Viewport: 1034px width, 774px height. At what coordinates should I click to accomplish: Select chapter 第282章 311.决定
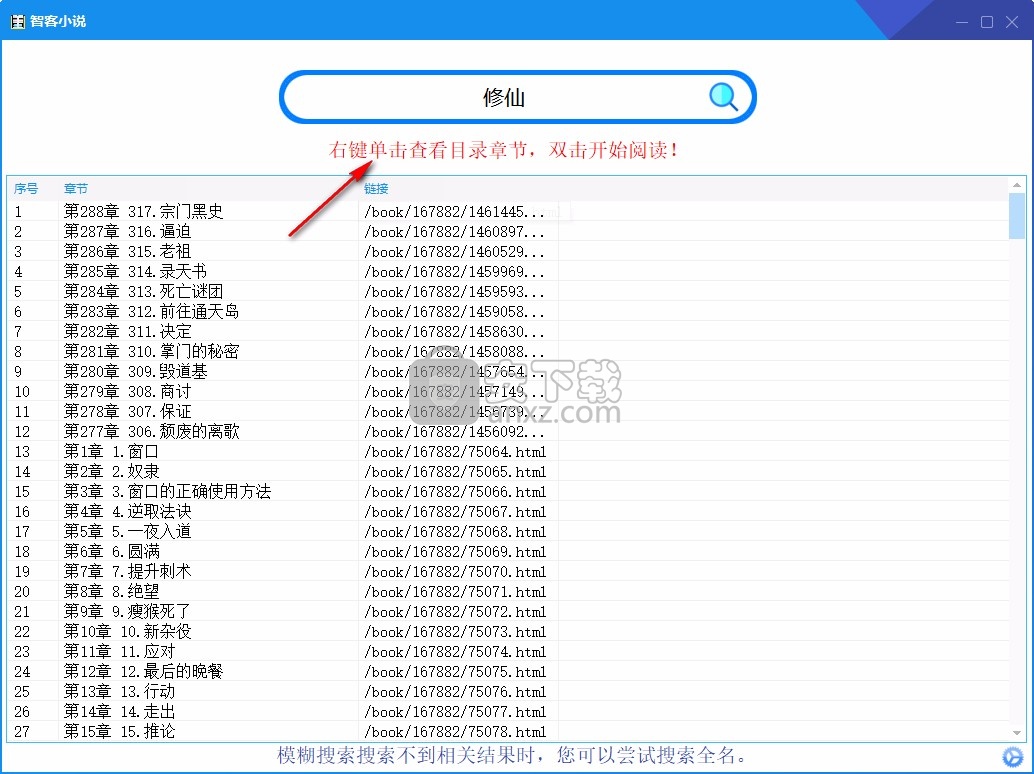127,331
